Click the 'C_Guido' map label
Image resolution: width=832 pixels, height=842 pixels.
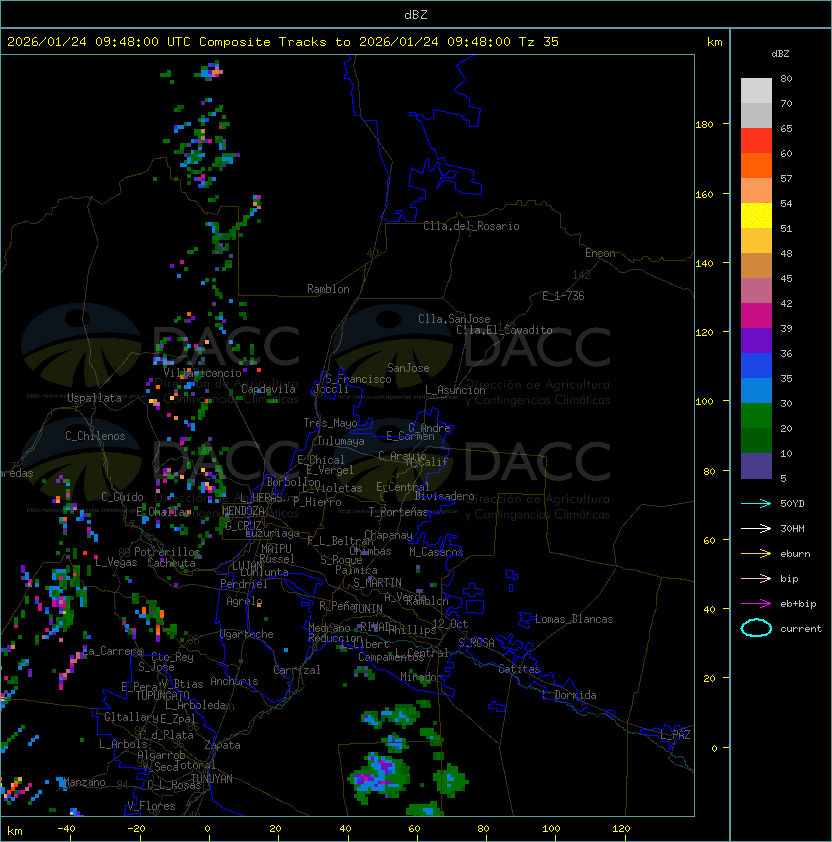click(x=122, y=497)
